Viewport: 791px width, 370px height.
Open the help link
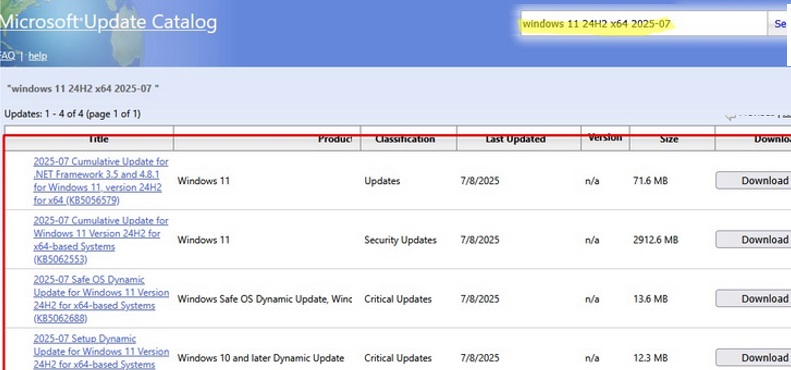coord(38,56)
